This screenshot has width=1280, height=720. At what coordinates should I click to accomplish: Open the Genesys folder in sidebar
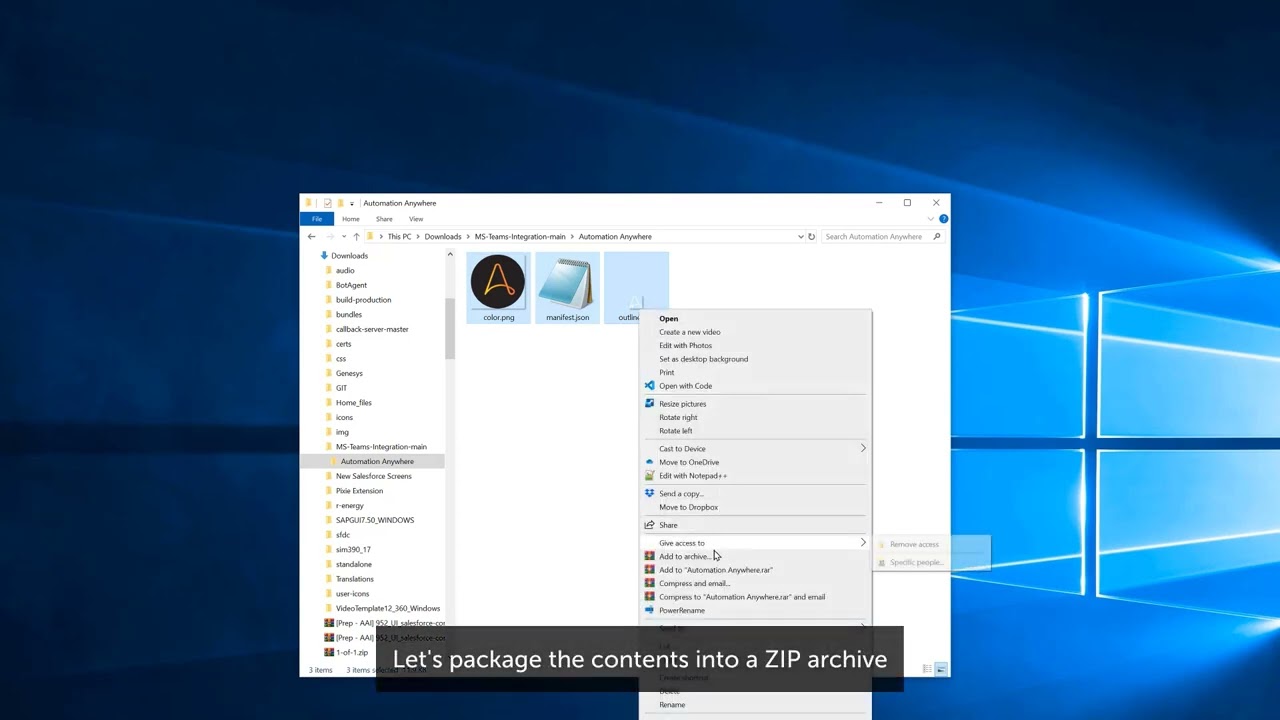[349, 373]
